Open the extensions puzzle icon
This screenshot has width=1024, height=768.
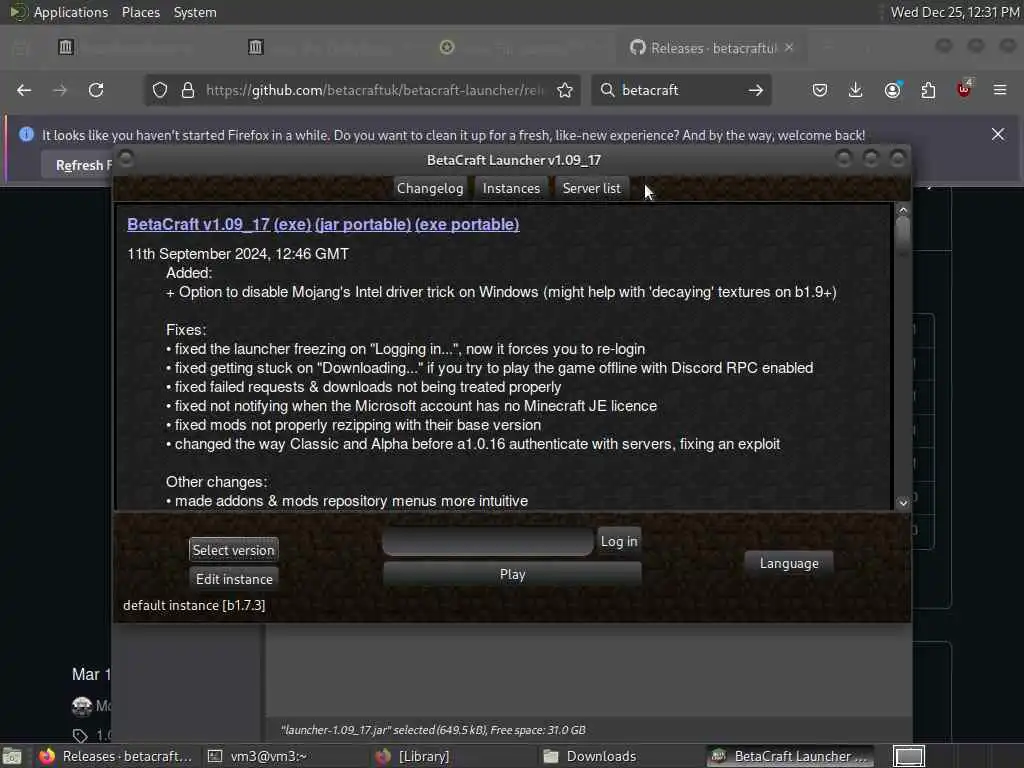[928, 90]
